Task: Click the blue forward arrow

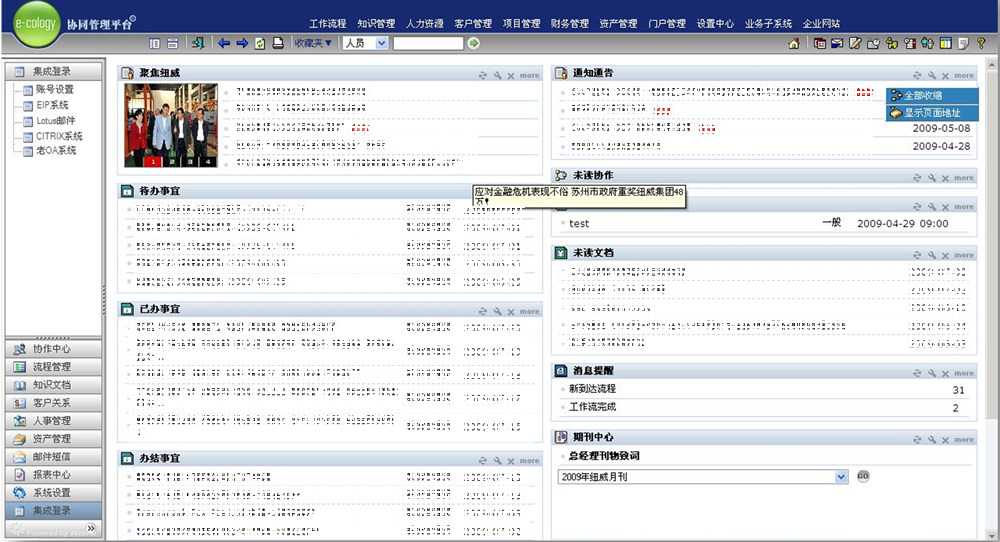Action: [242, 43]
